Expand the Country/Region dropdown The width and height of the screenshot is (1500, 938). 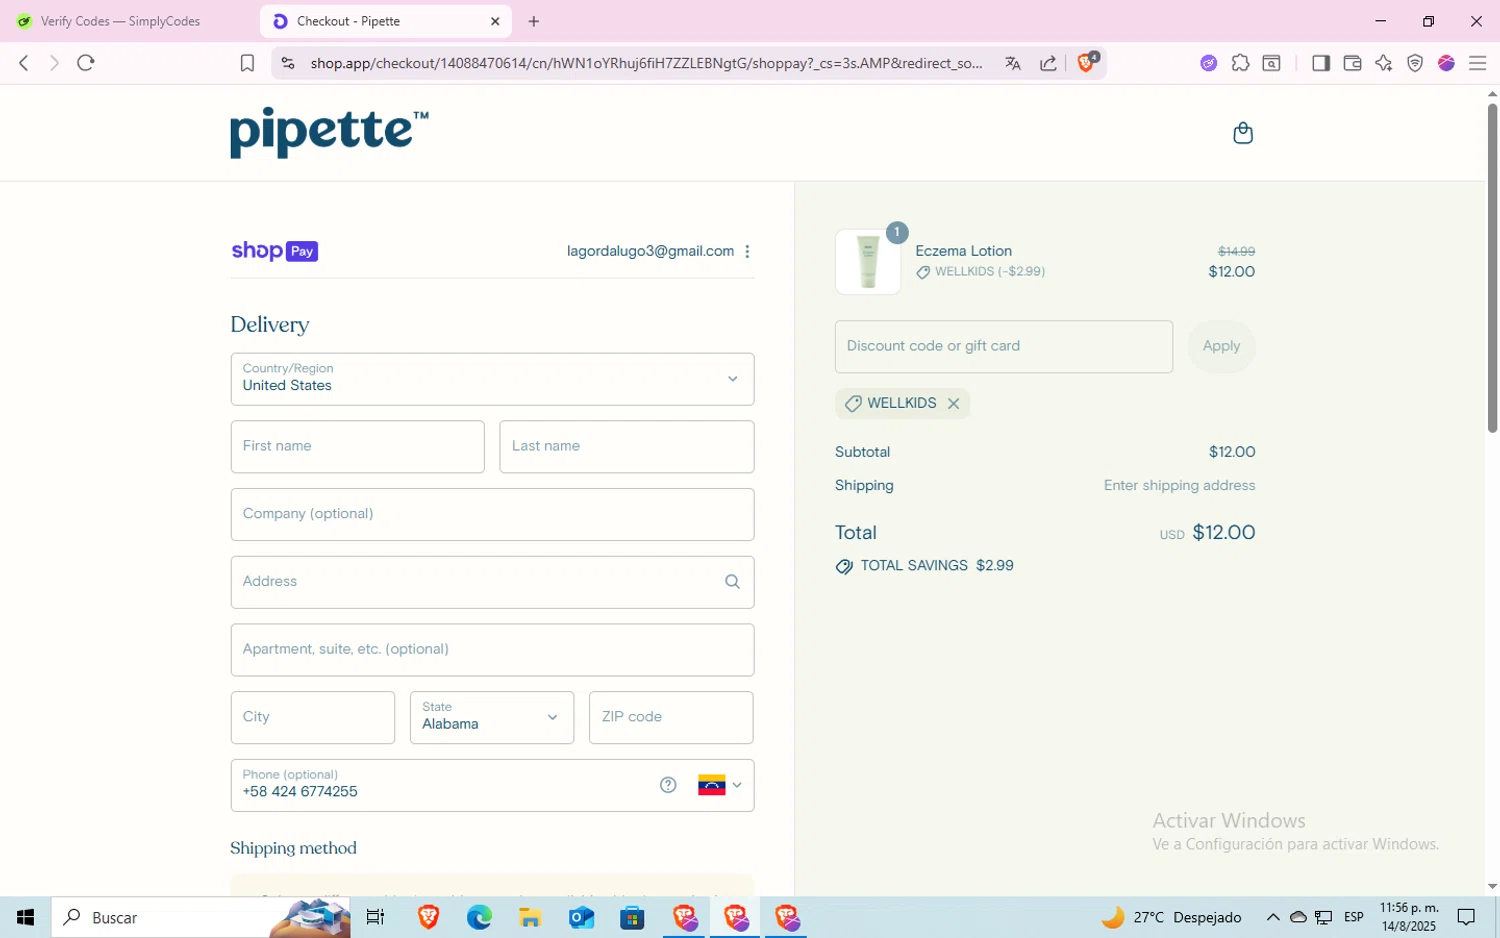click(492, 379)
